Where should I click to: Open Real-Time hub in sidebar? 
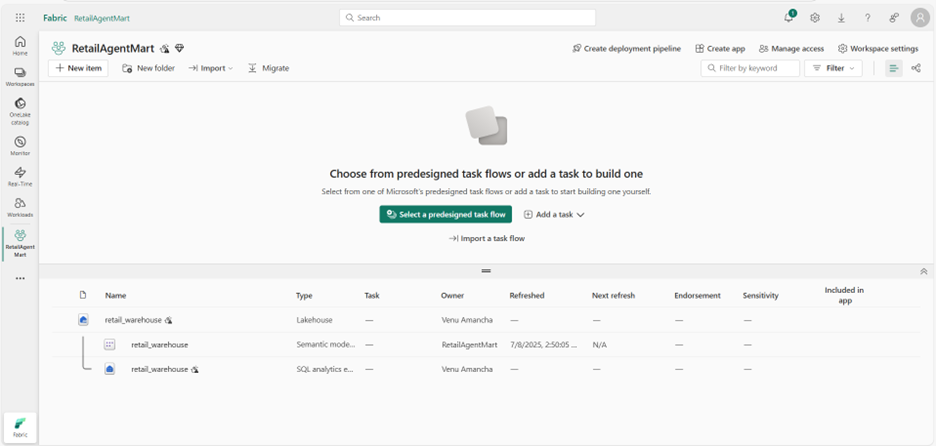[20, 177]
